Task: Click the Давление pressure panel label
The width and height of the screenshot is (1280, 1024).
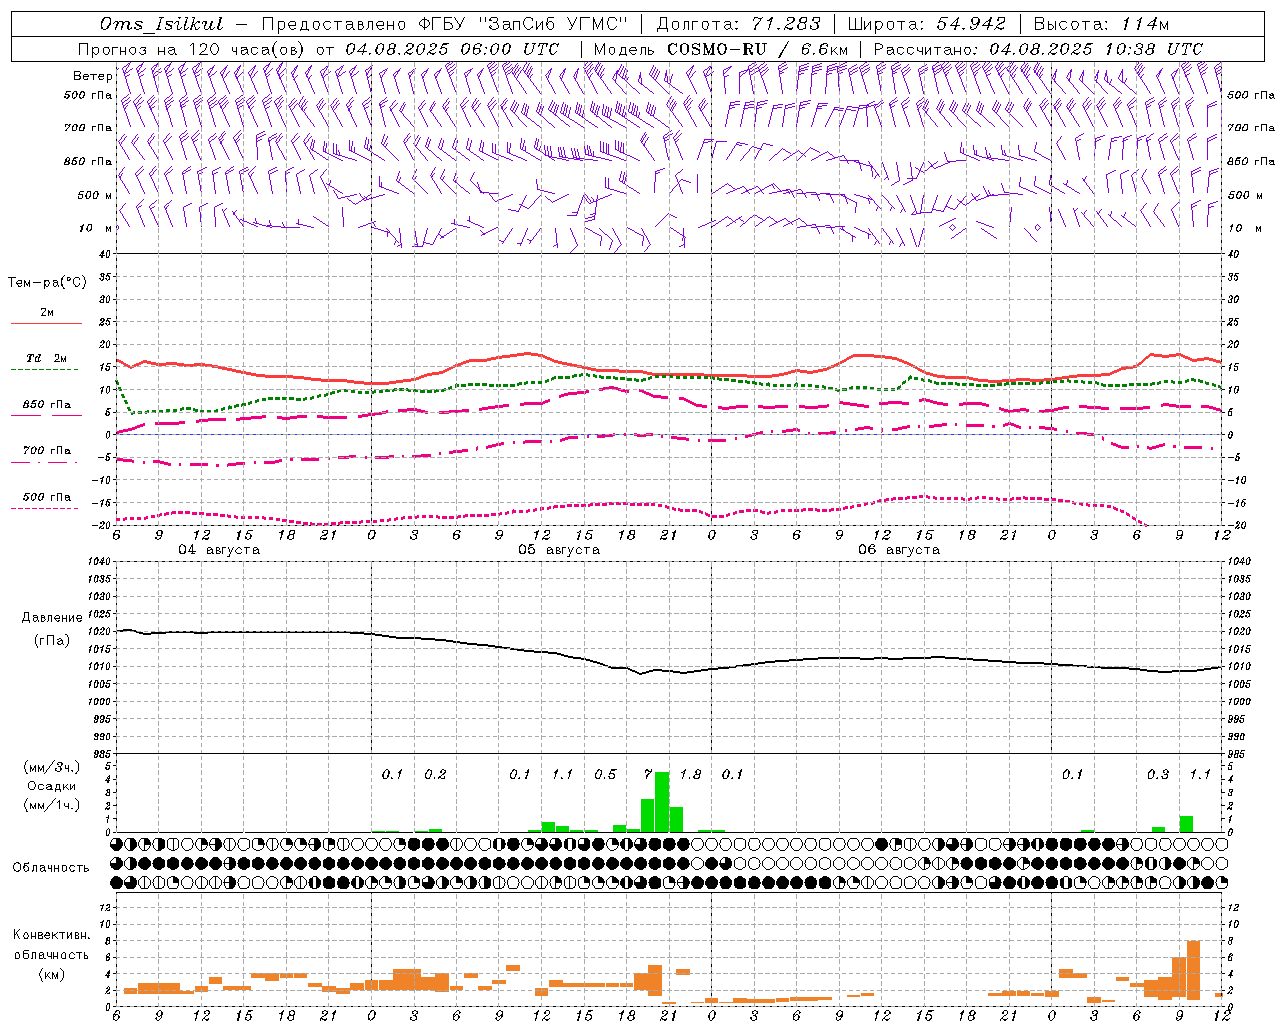Action: tap(52, 618)
